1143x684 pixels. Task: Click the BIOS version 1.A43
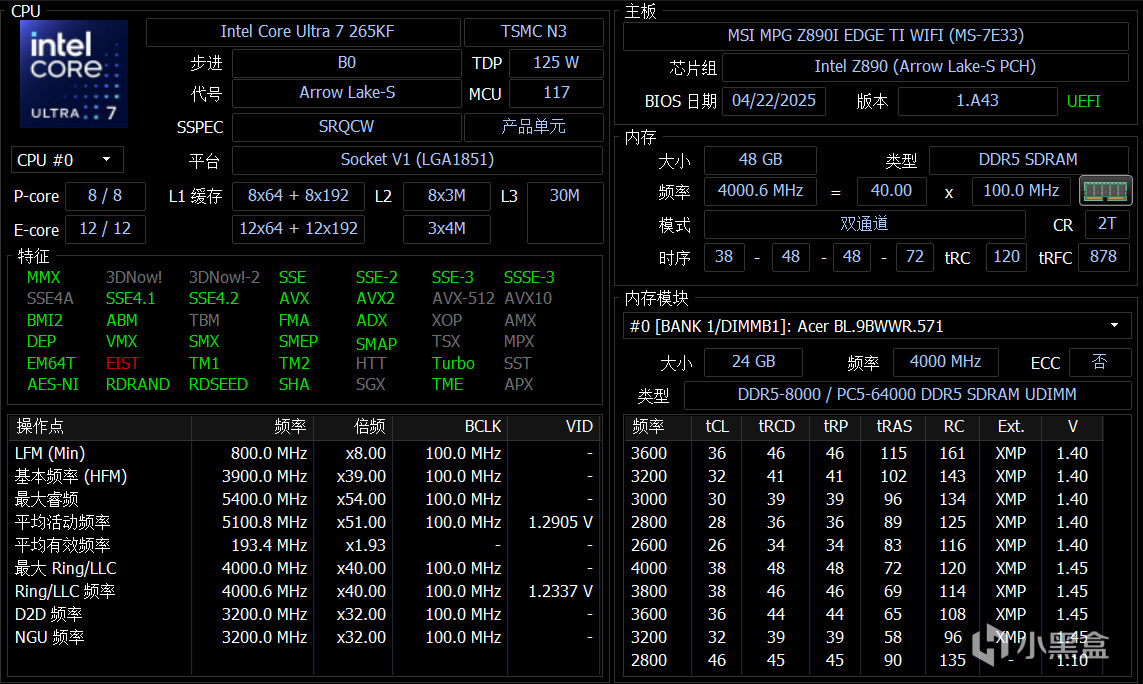978,101
